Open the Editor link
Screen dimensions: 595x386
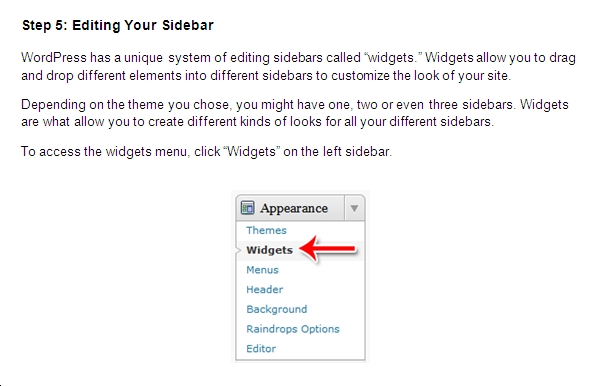(261, 349)
